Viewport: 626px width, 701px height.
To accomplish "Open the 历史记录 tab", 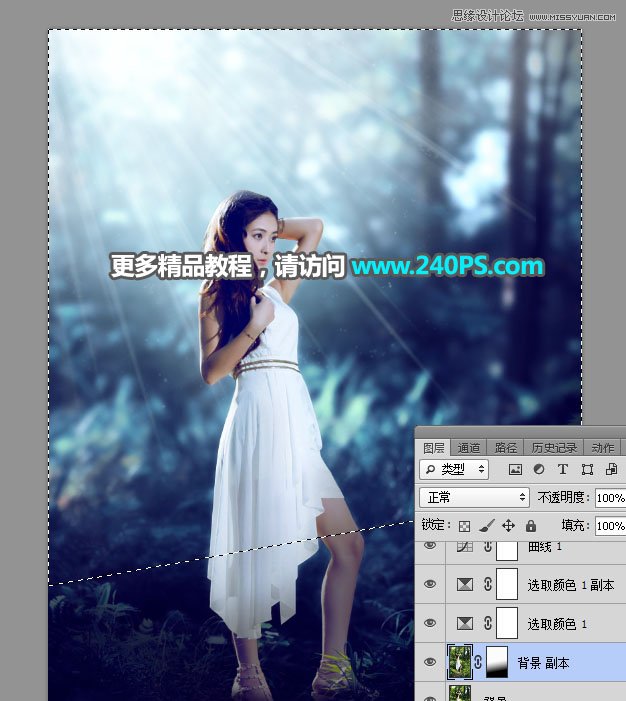I will (554, 448).
